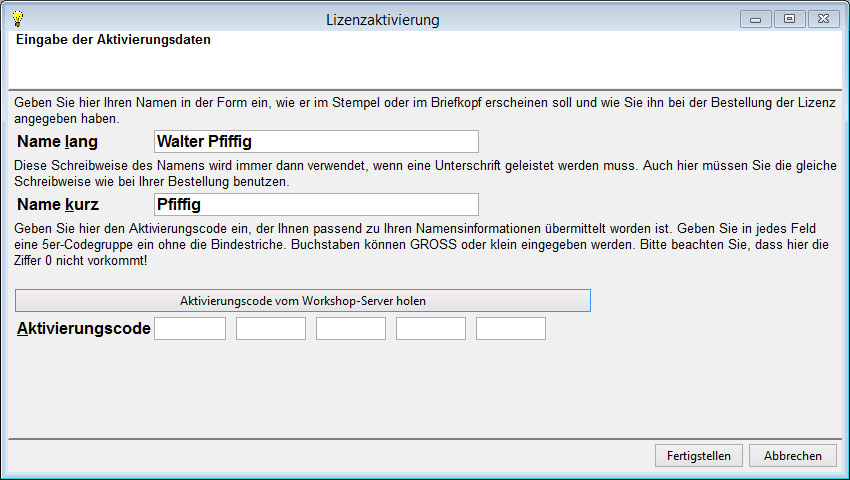Maximize the Lizenzaktivierung window
The image size is (850, 480).
[x=789, y=19]
